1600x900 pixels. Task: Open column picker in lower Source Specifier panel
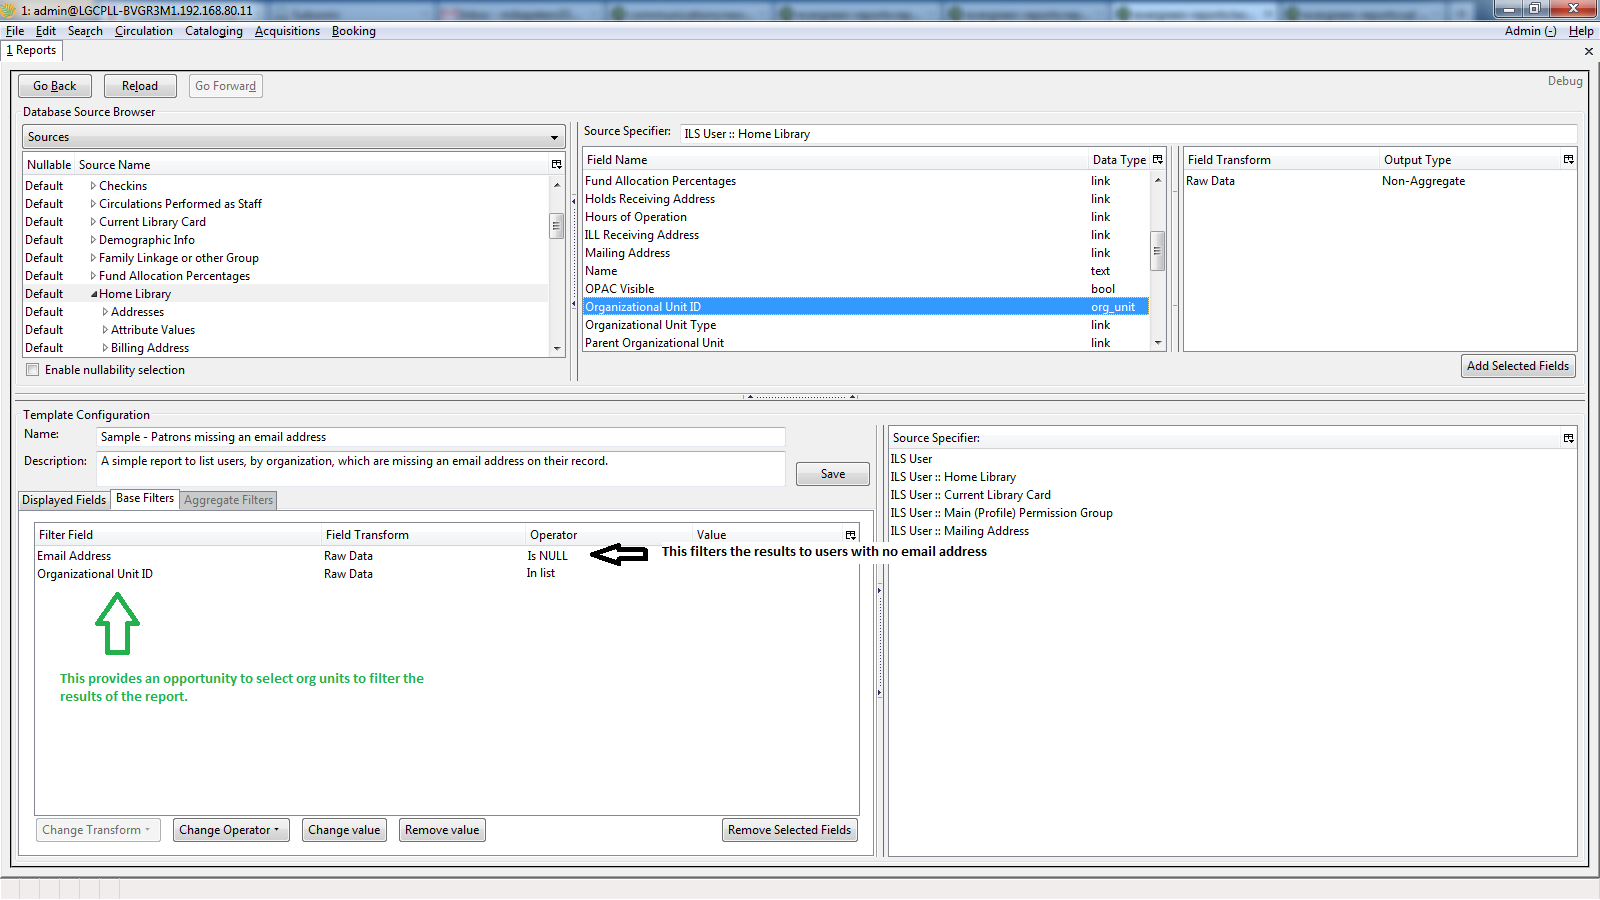coord(1568,438)
